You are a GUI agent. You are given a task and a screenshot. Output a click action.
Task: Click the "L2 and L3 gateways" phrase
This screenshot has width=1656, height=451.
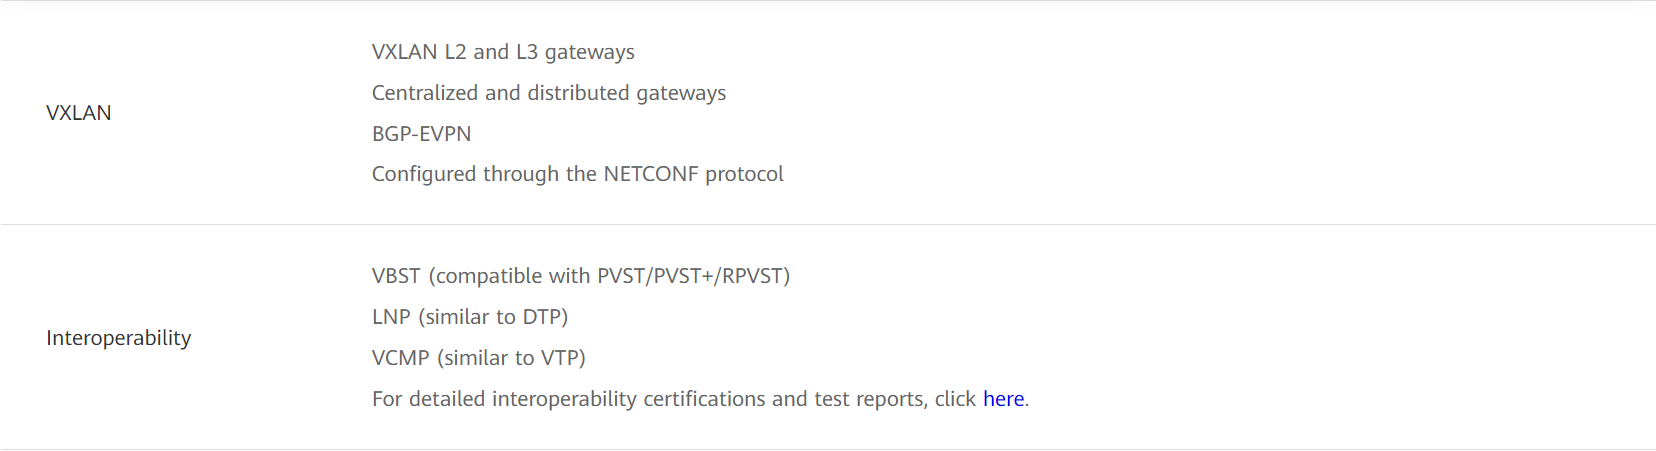tap(539, 52)
